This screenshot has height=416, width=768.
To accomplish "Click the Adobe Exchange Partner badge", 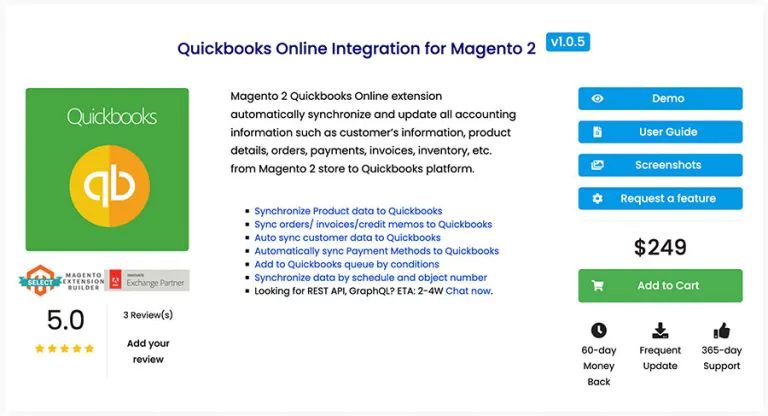I will tap(146, 280).
